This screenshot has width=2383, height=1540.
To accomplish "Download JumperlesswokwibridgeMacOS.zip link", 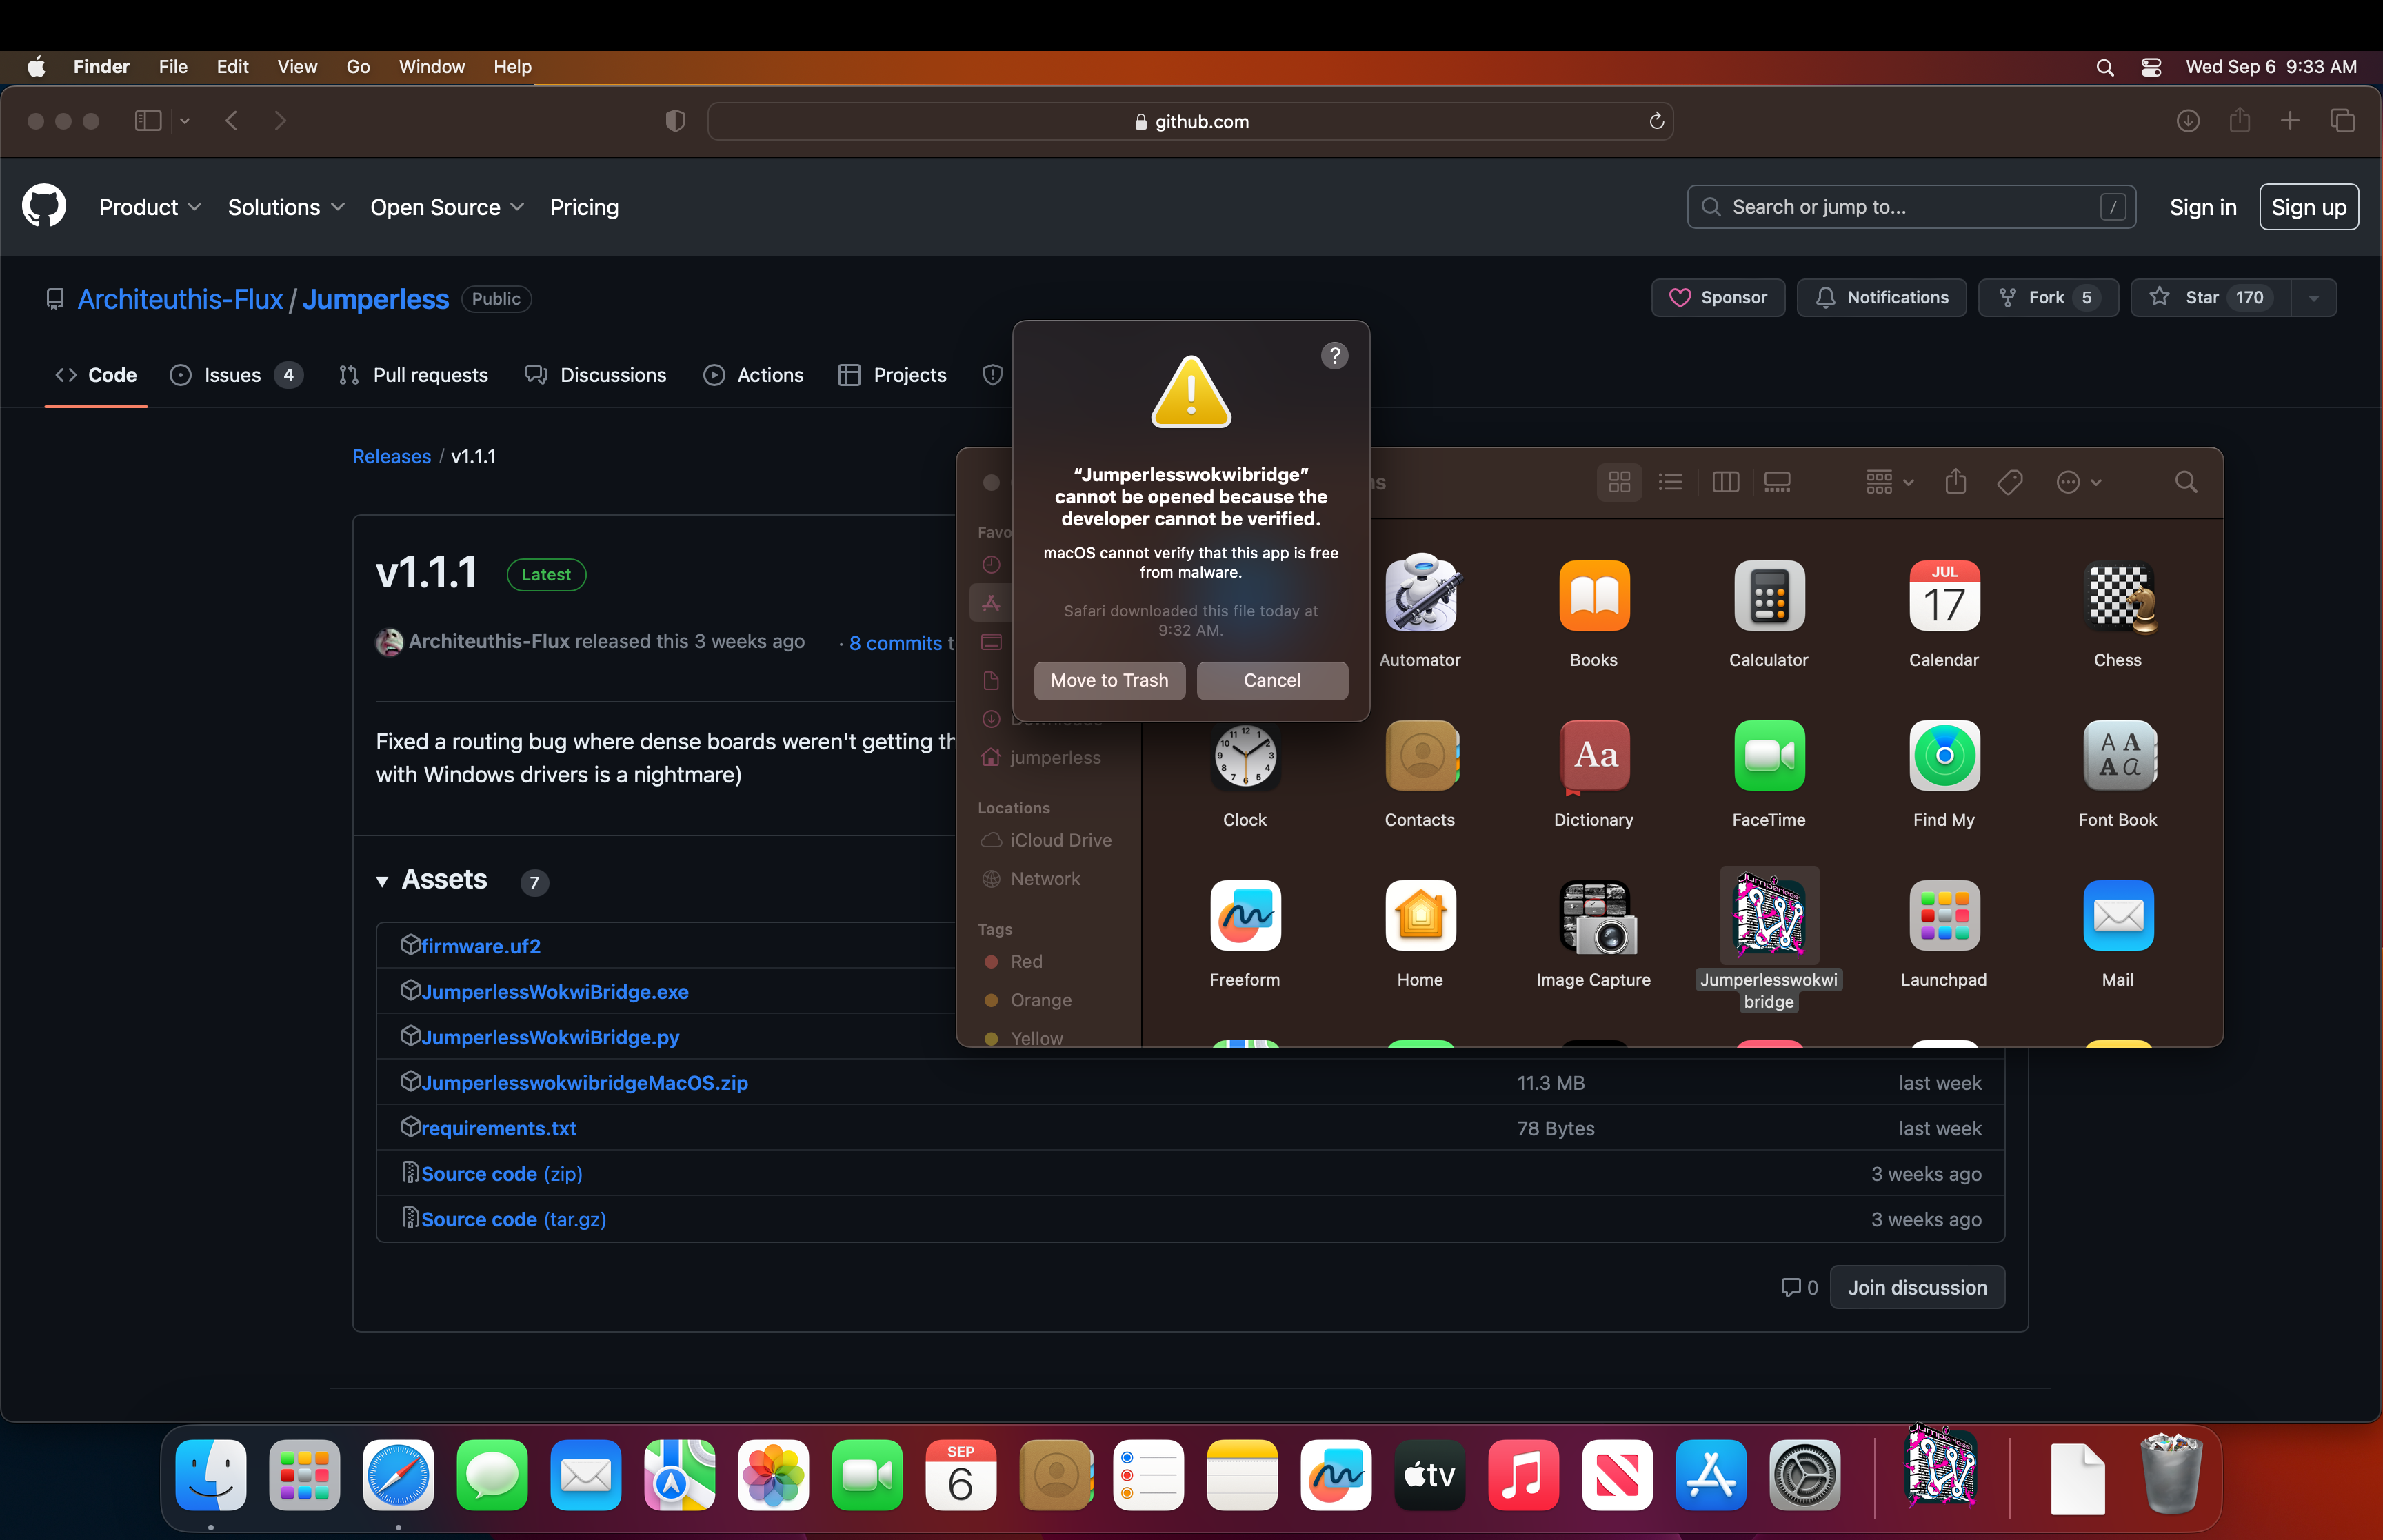I will pos(584,1082).
